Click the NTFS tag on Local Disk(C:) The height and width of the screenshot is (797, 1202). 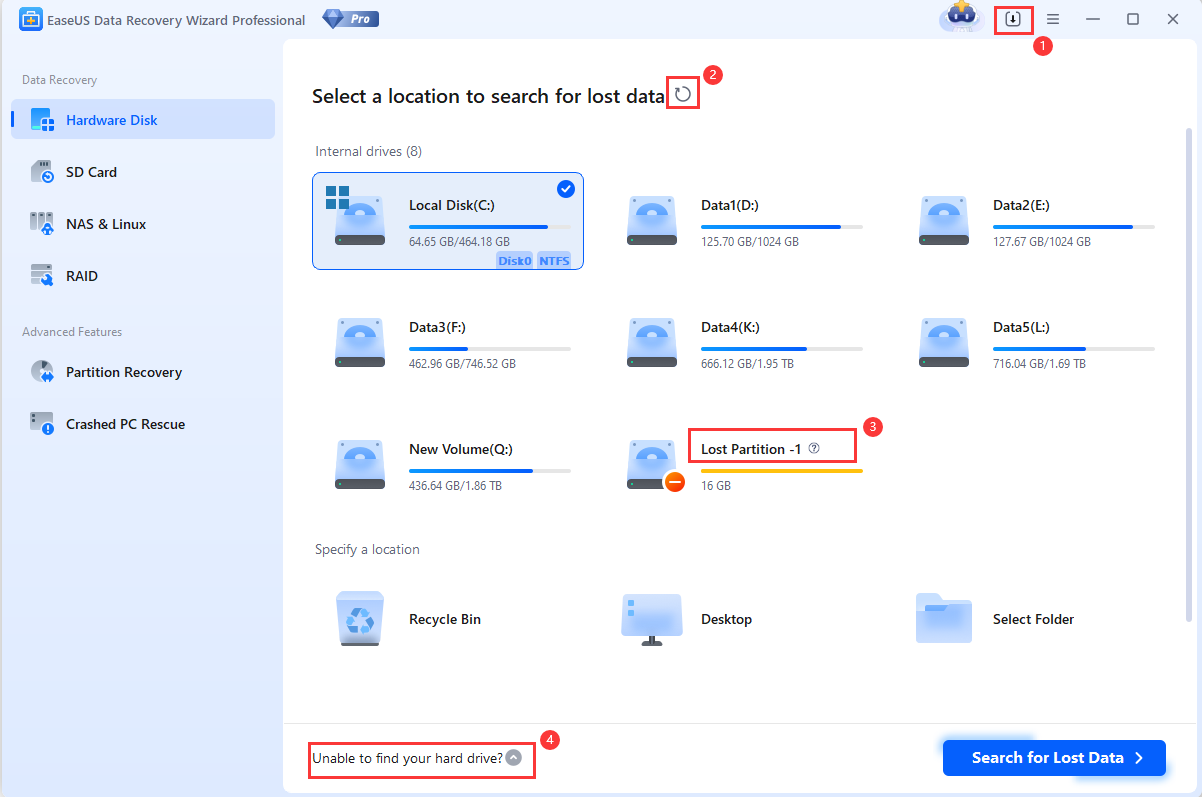coord(553,260)
